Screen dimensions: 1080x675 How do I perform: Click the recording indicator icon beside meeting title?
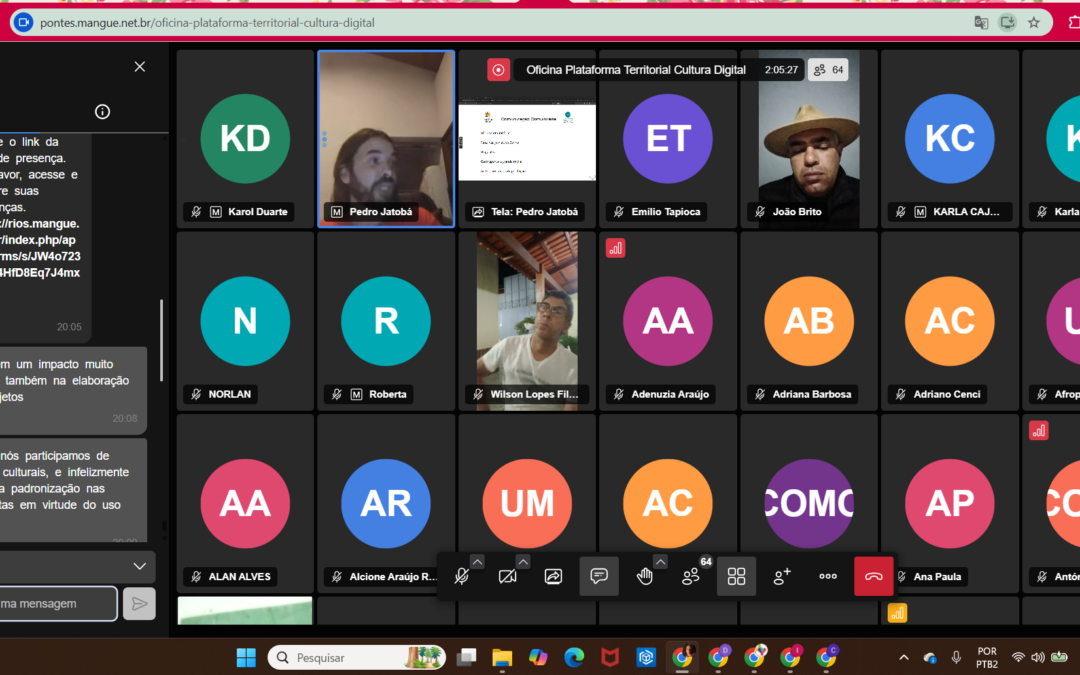click(x=498, y=70)
